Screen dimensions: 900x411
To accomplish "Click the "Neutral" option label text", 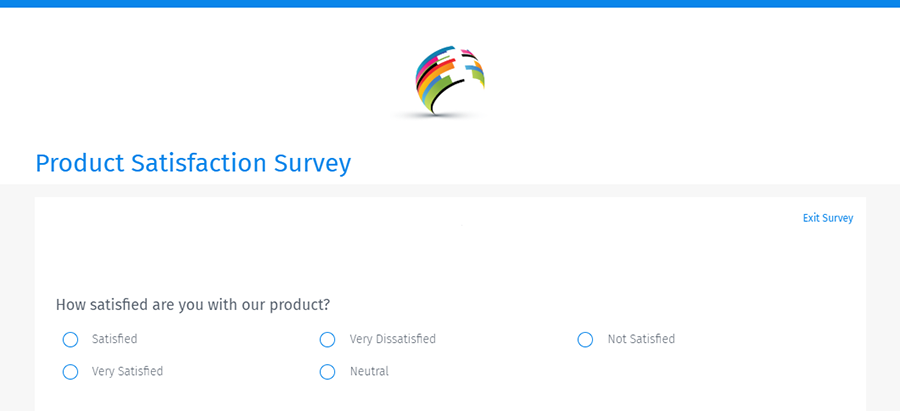I will click(x=369, y=372).
